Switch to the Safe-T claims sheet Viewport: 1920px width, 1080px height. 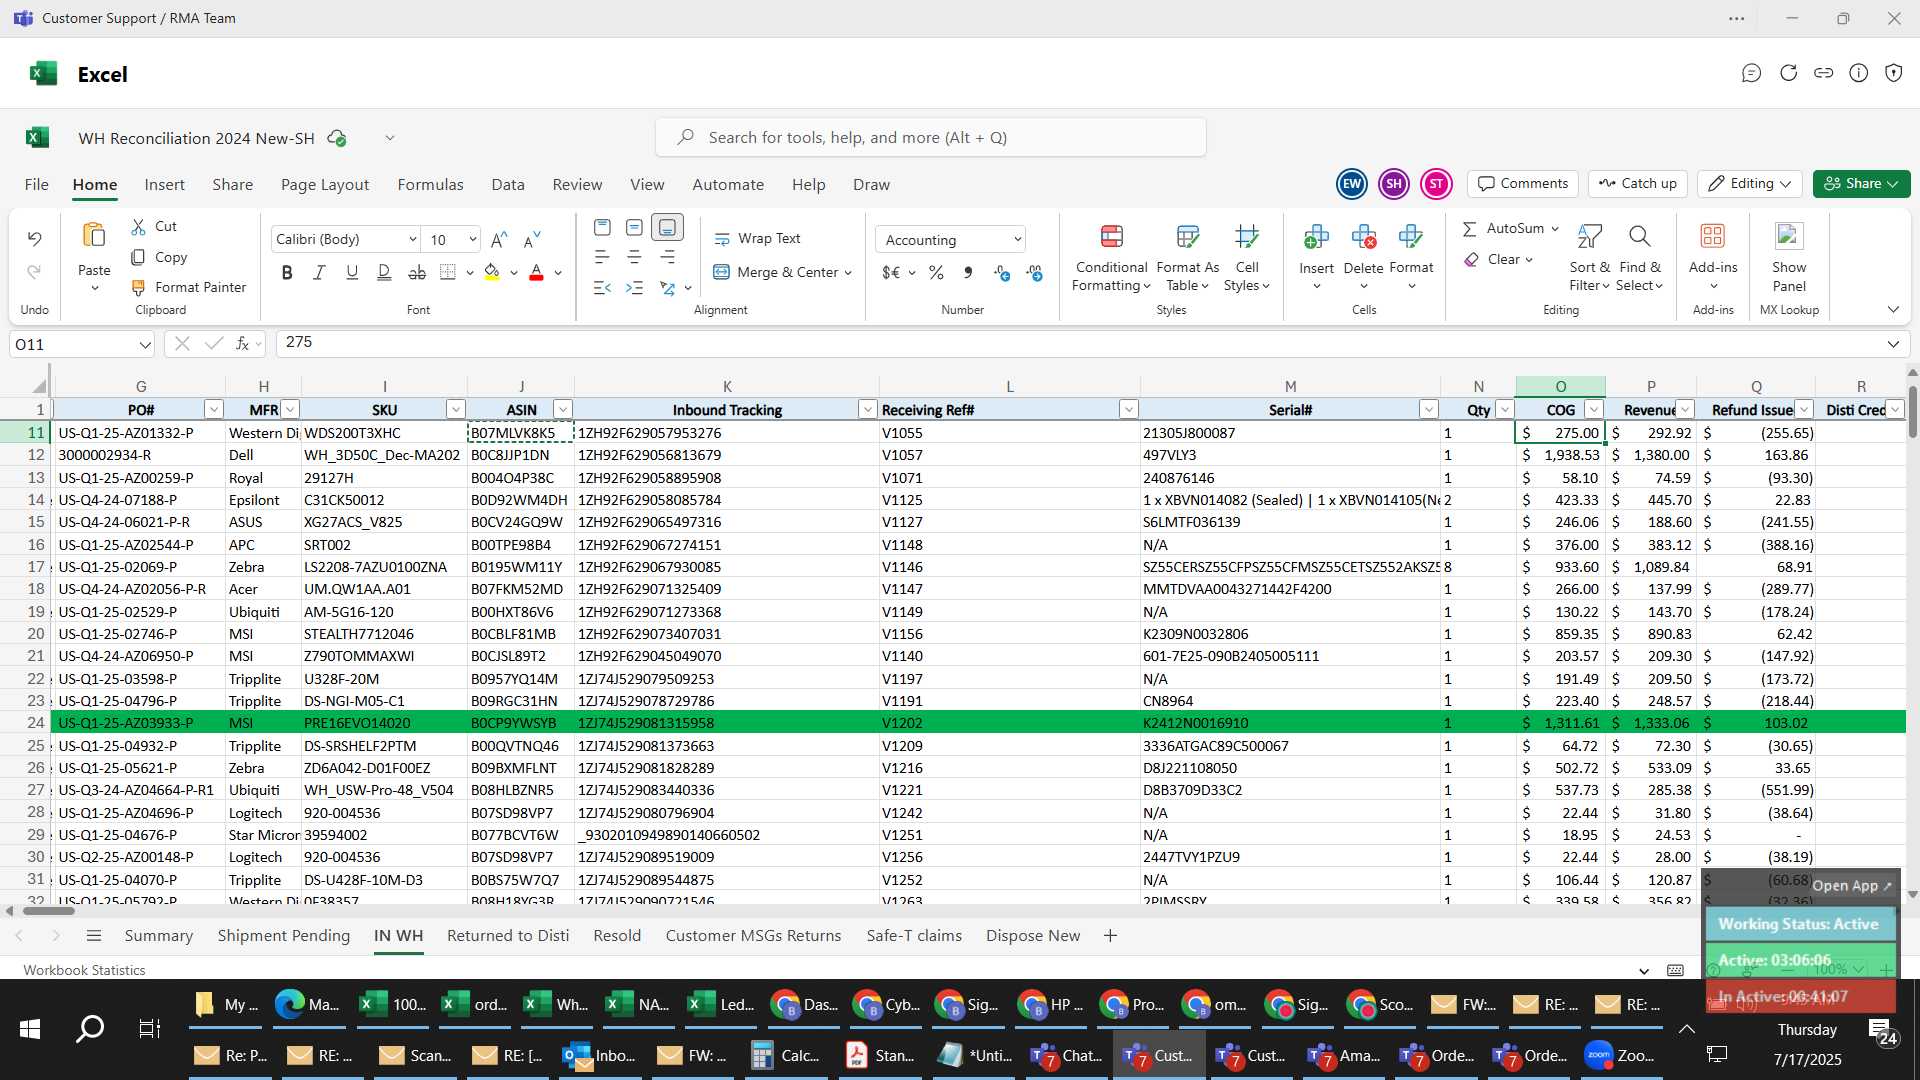[914, 936]
